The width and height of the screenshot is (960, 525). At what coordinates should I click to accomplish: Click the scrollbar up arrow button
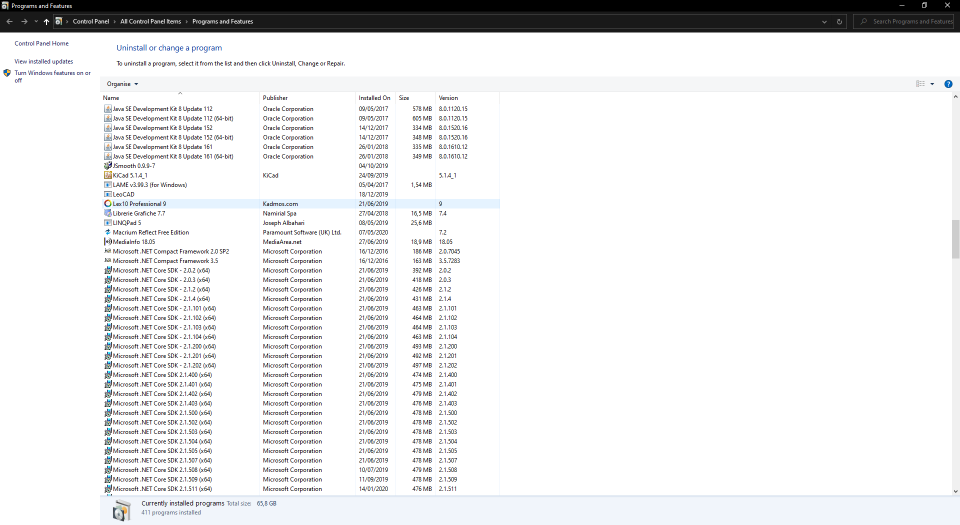tap(955, 97)
